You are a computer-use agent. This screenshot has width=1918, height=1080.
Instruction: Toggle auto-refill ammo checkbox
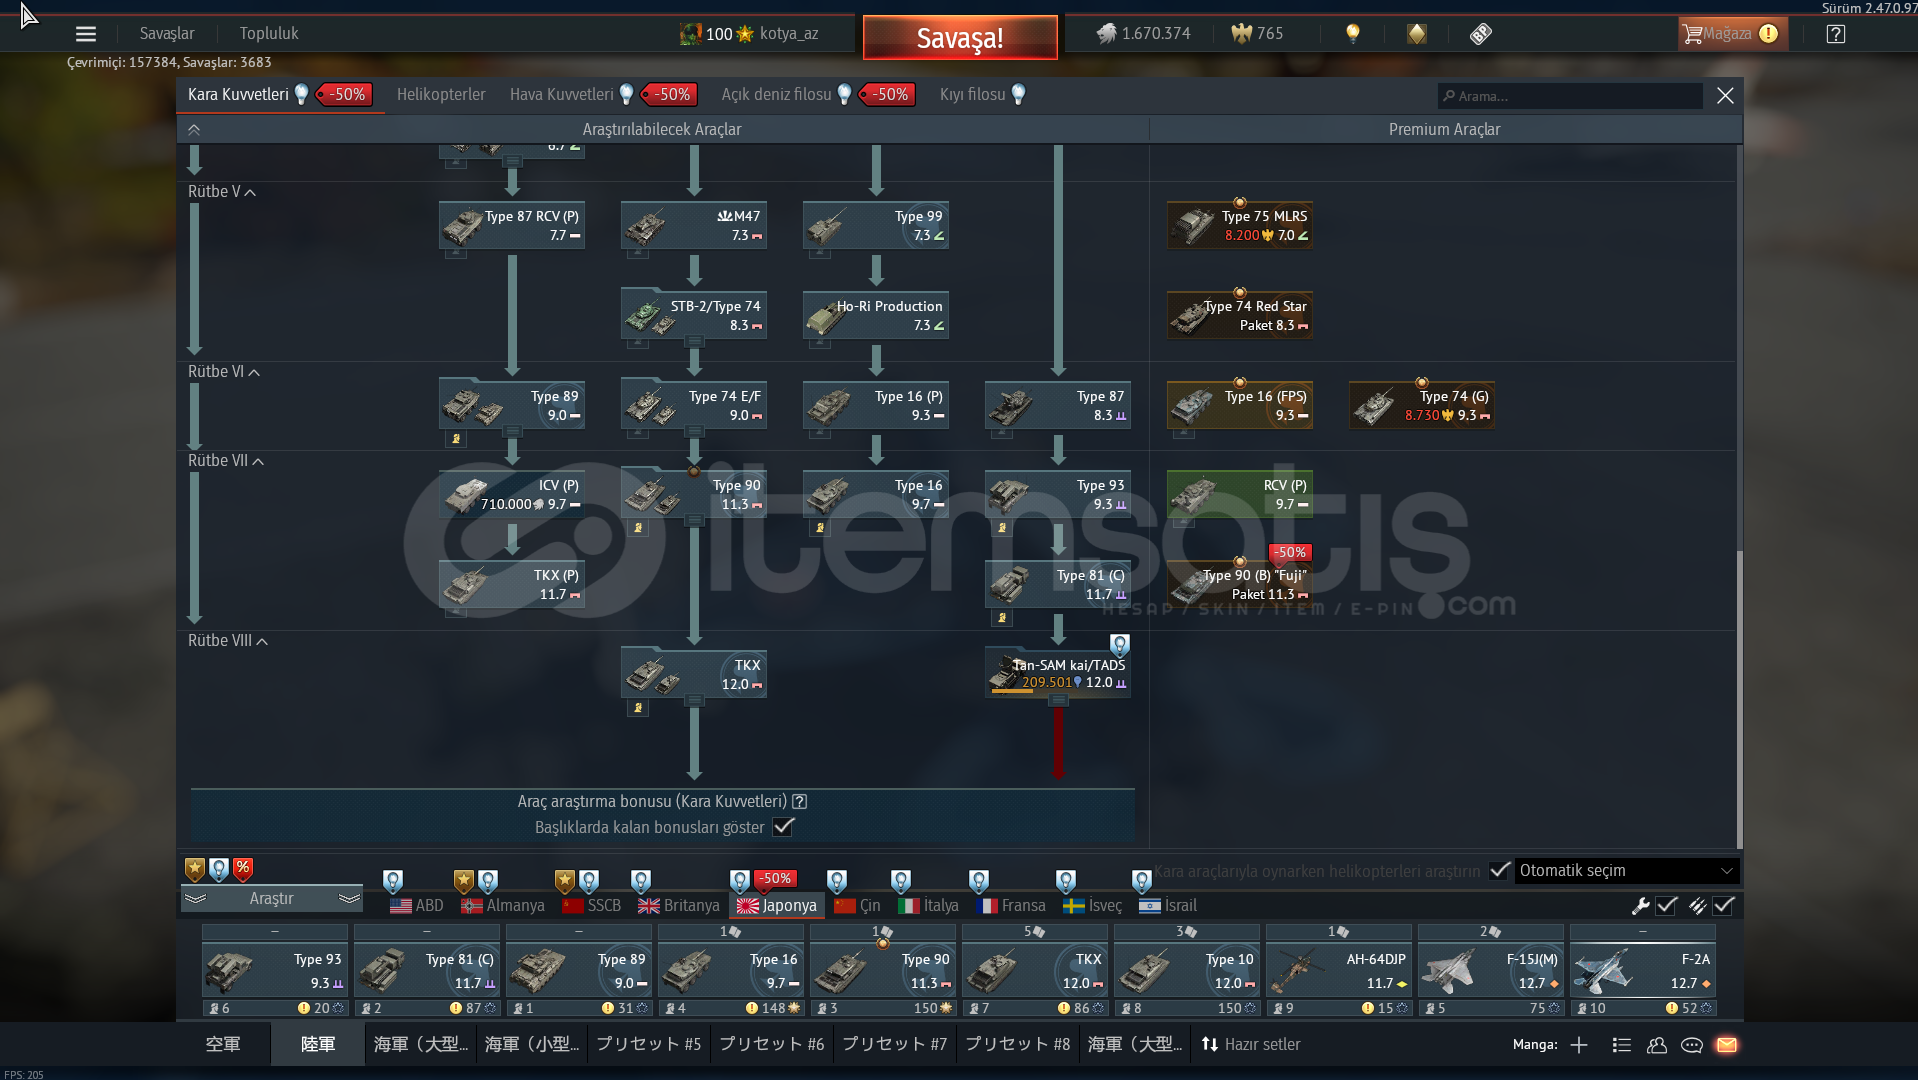[1723, 906]
